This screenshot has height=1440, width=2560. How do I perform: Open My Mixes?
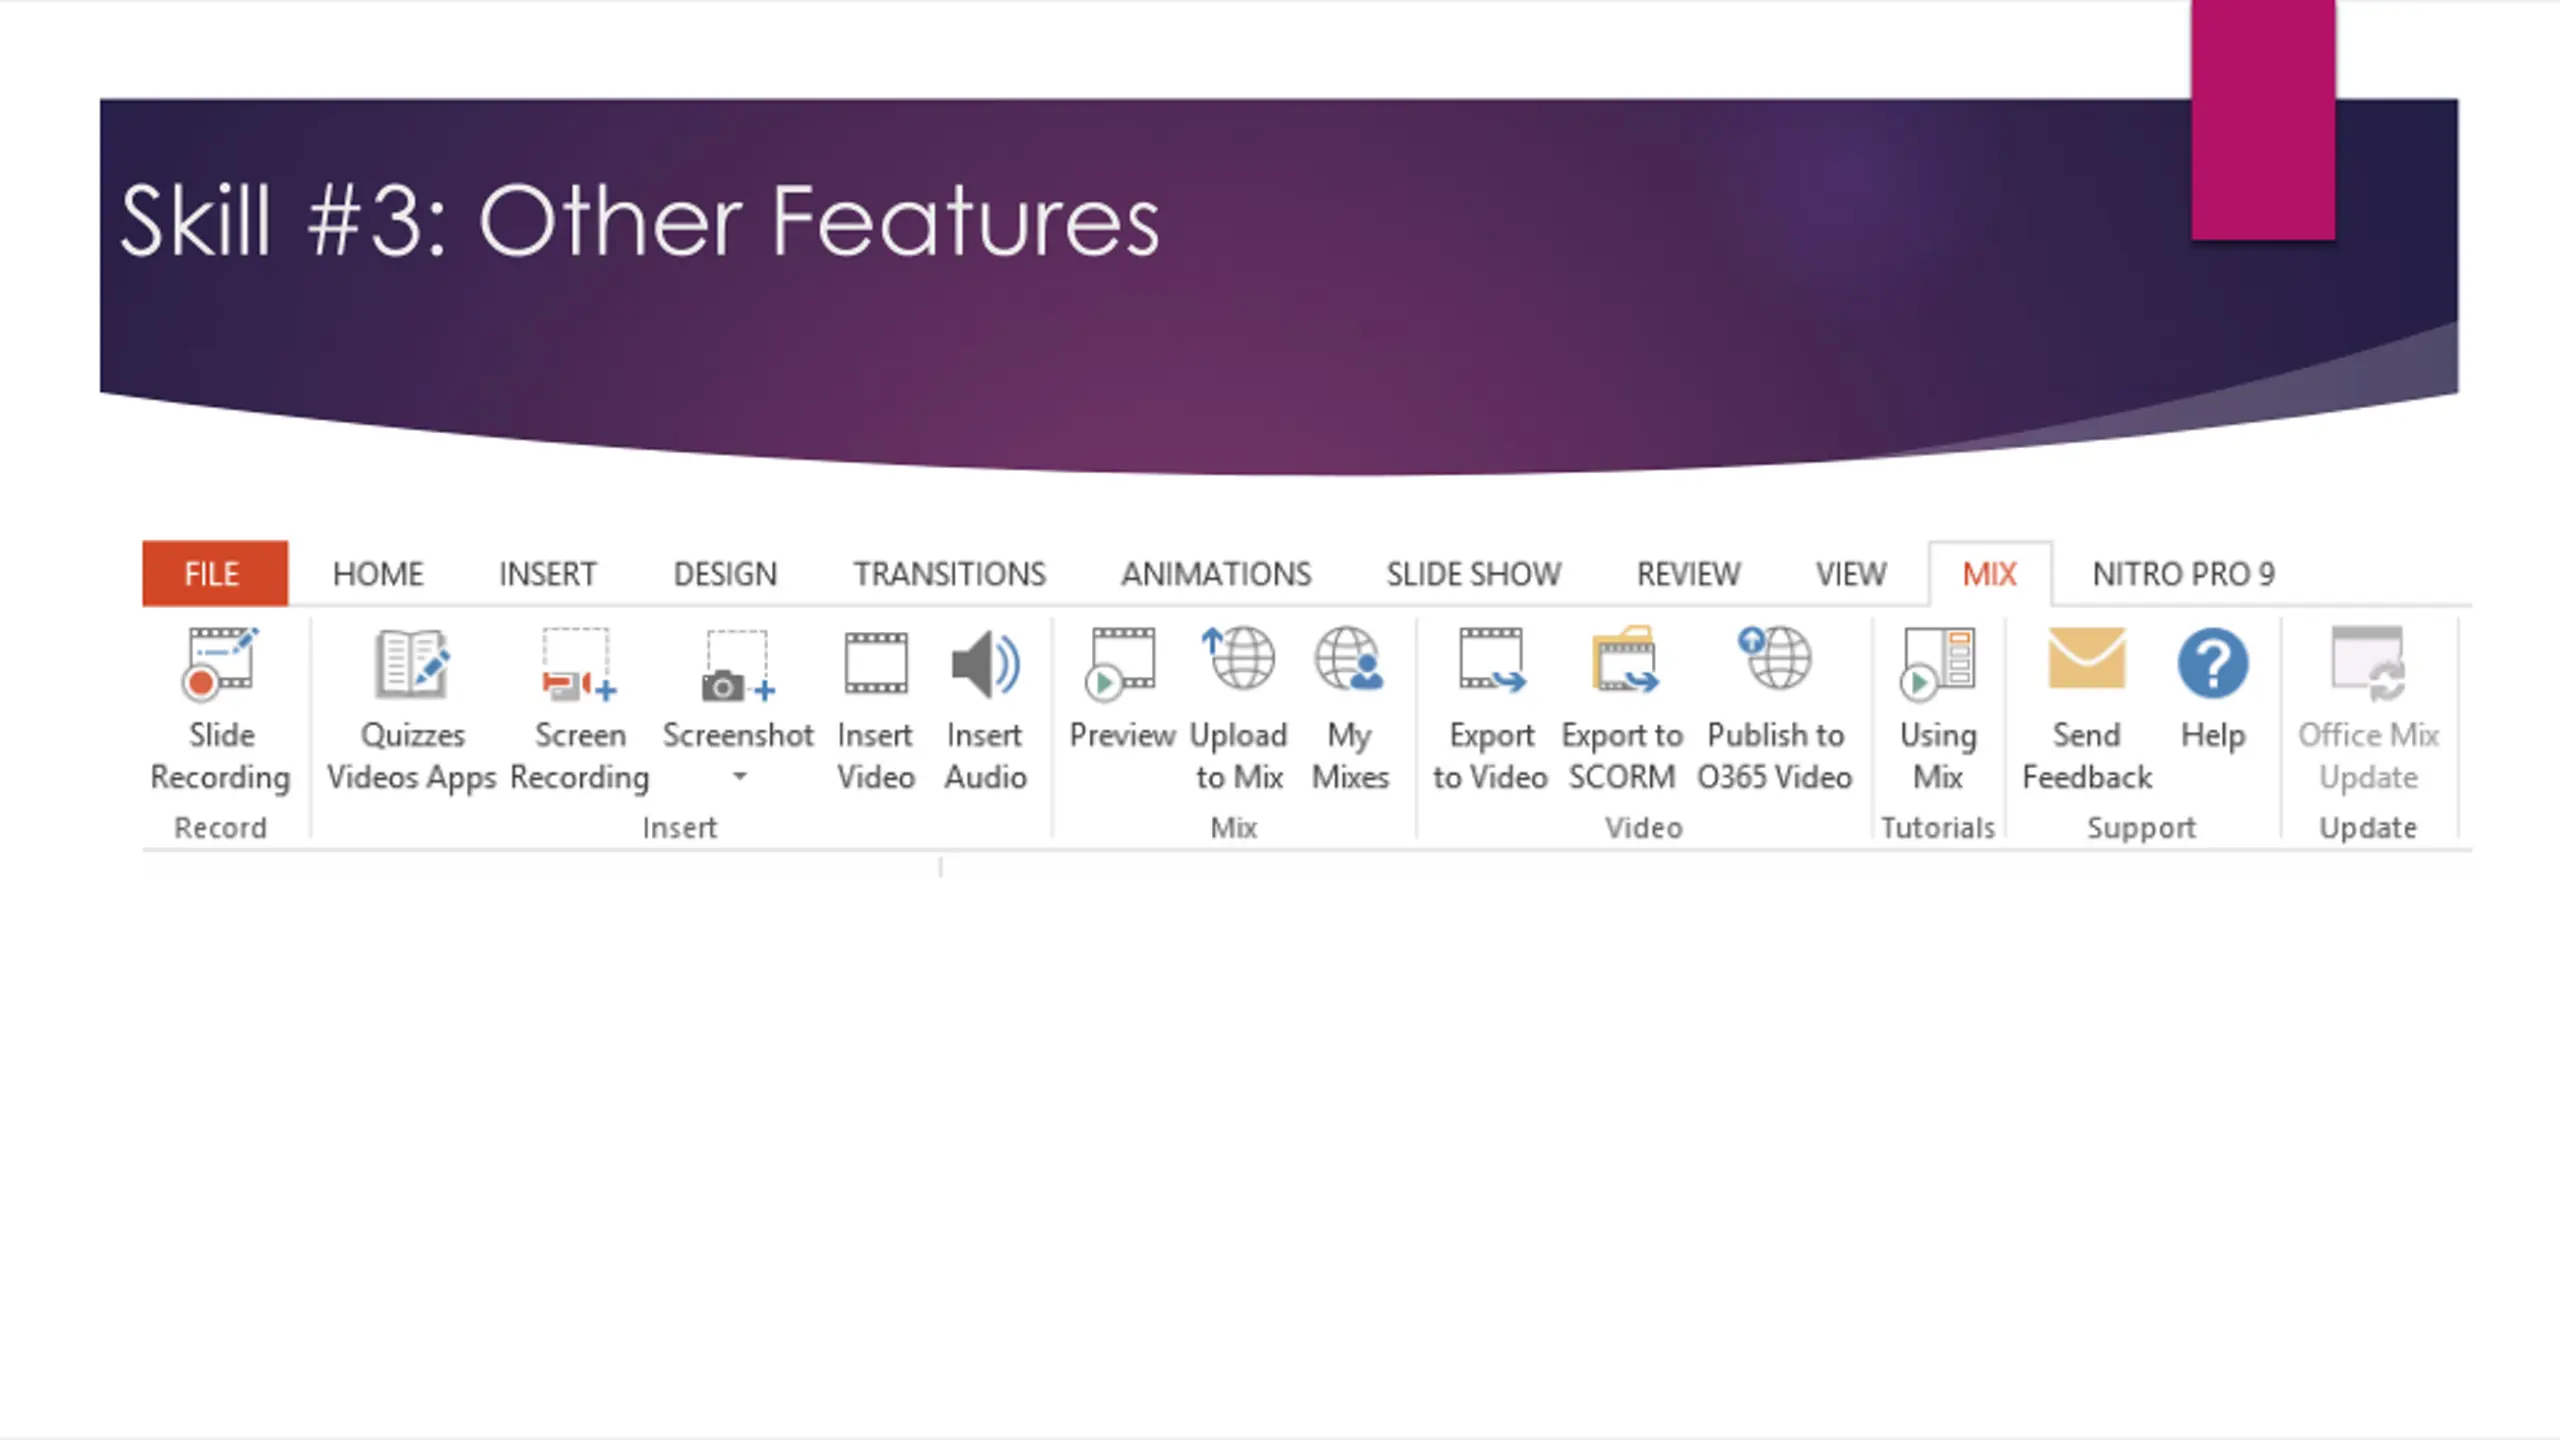[1350, 708]
